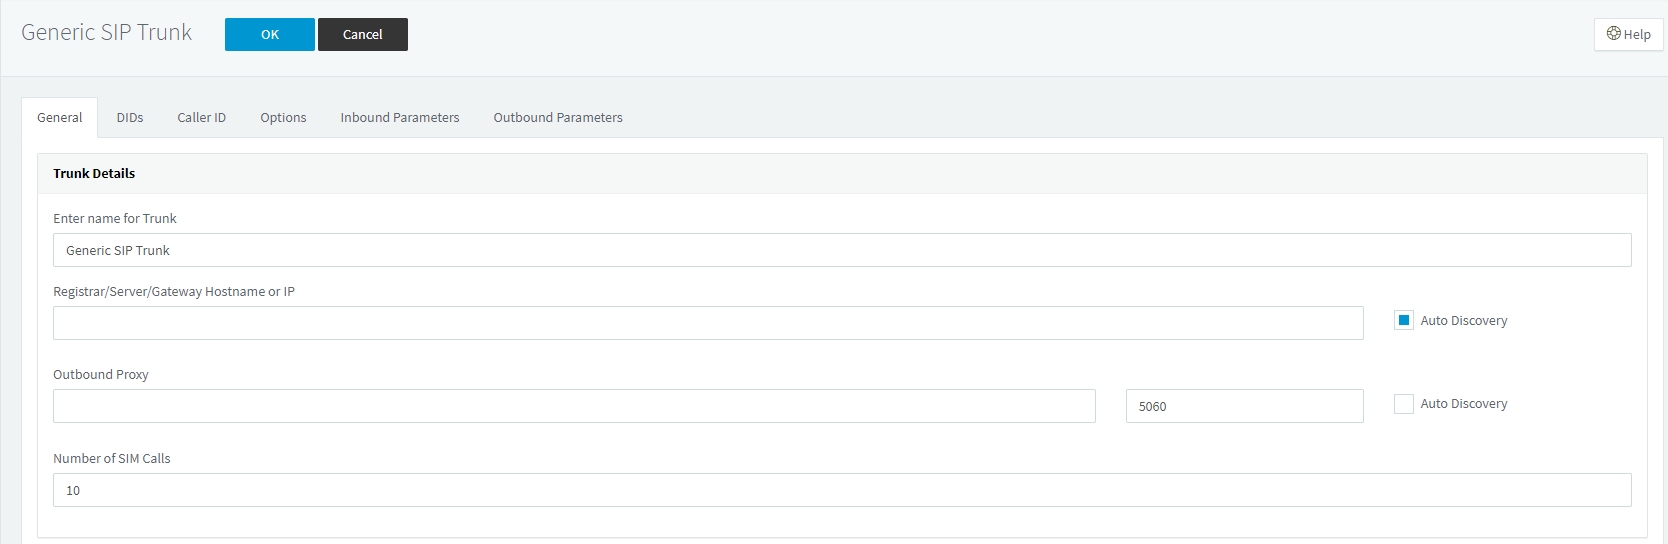Viewport: 1668px width, 544px height.
Task: Open the Inbound Parameters tab
Action: (399, 117)
